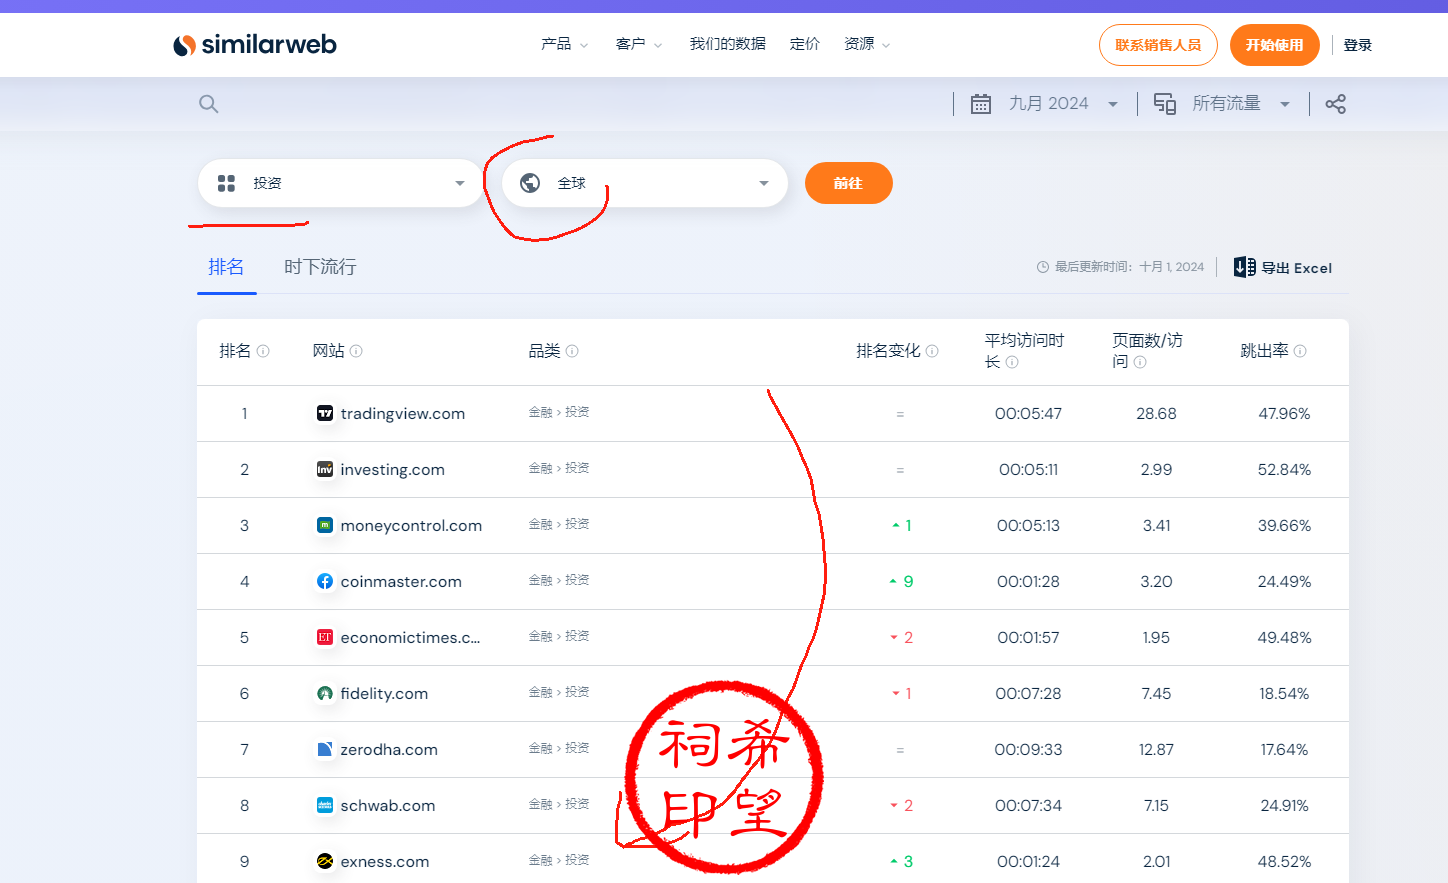1448x883 pixels.
Task: Open the tradingview.com link
Action: 403,414
